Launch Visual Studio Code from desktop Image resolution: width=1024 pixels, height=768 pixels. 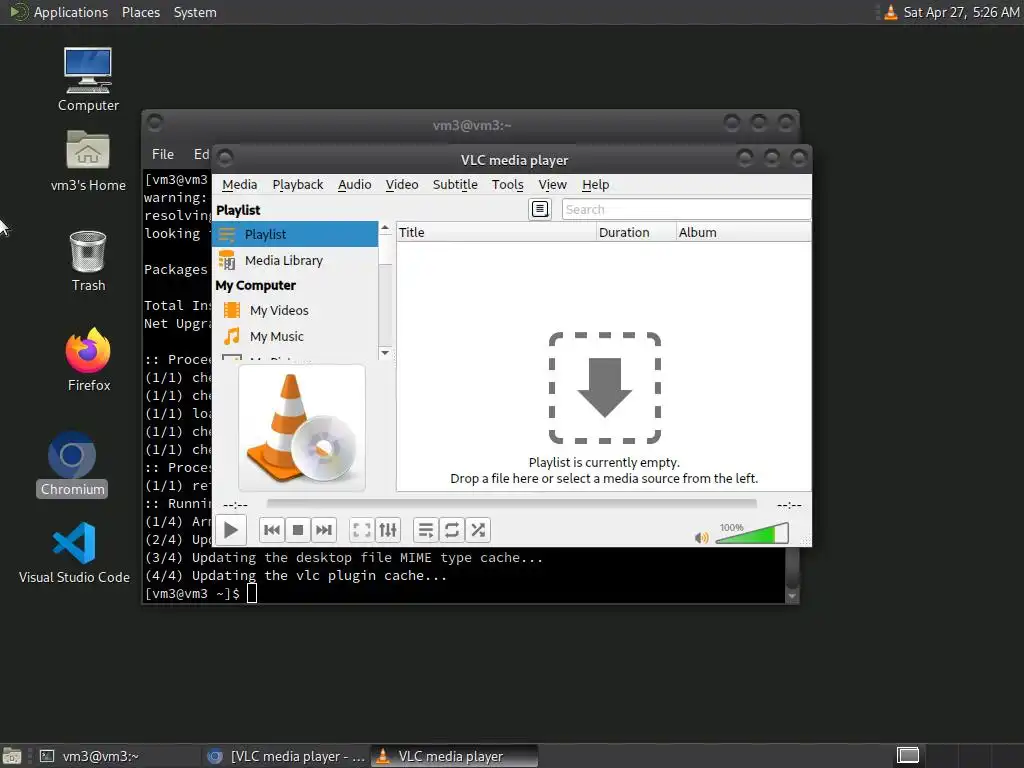click(74, 552)
